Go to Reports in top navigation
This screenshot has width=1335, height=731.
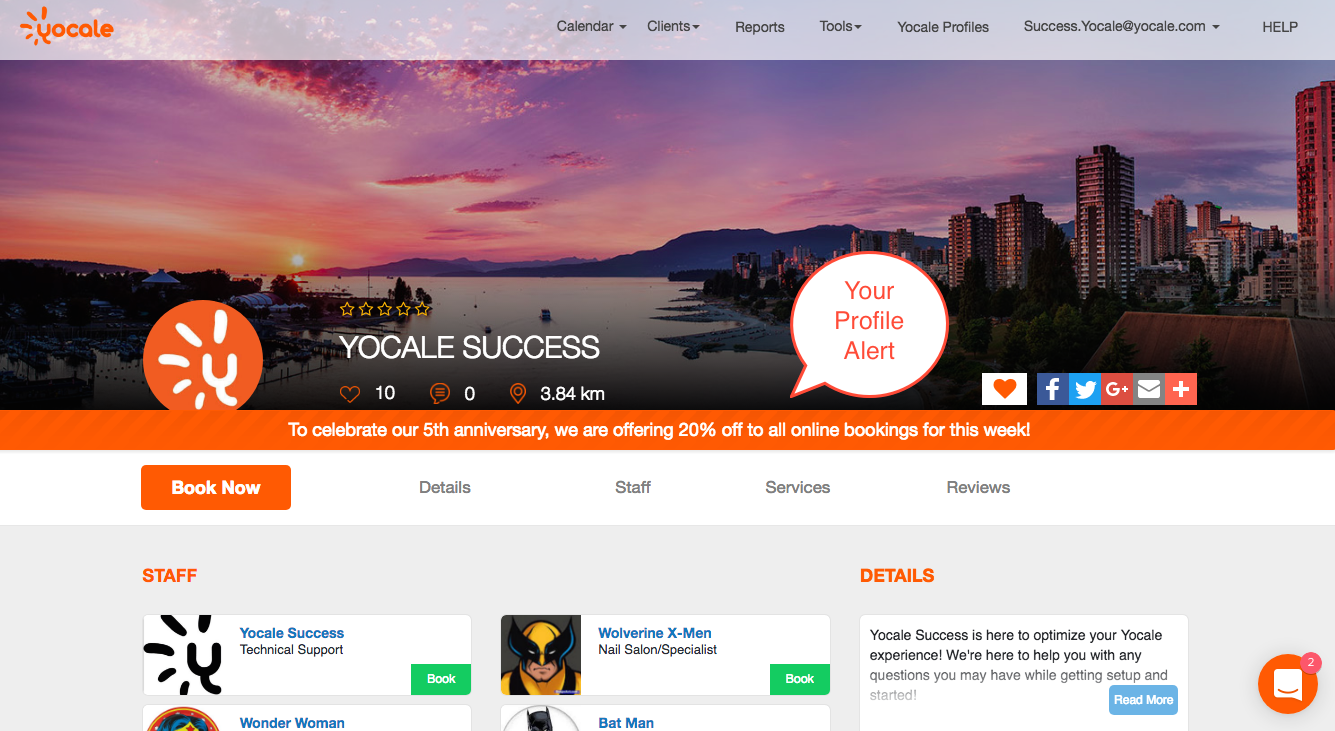[760, 27]
